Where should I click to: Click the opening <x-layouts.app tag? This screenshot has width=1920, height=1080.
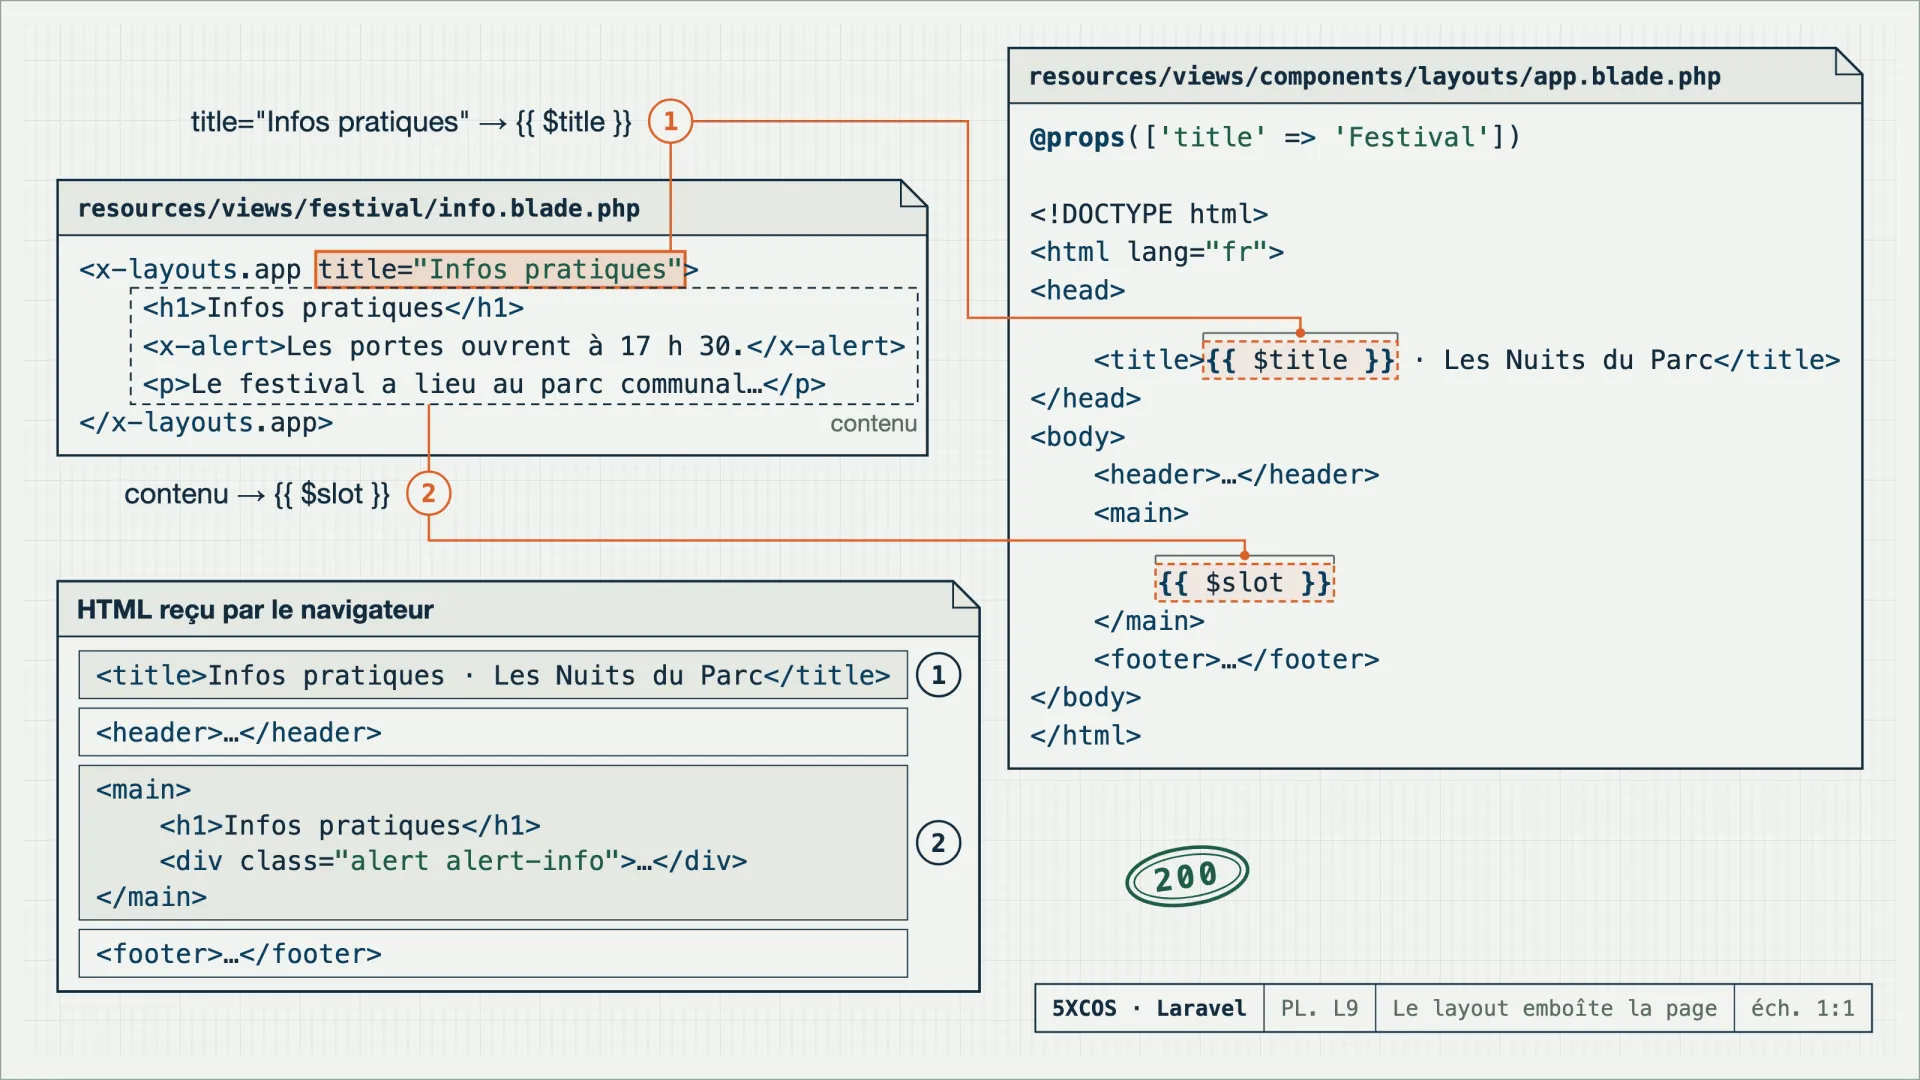coord(190,270)
